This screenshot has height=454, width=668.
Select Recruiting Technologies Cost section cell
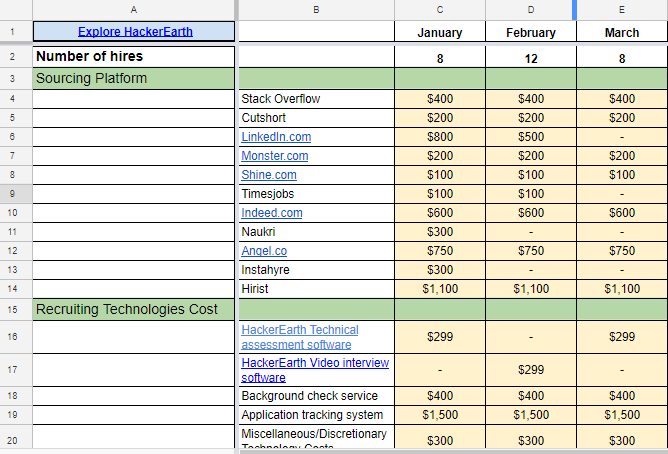pyautogui.click(x=134, y=309)
